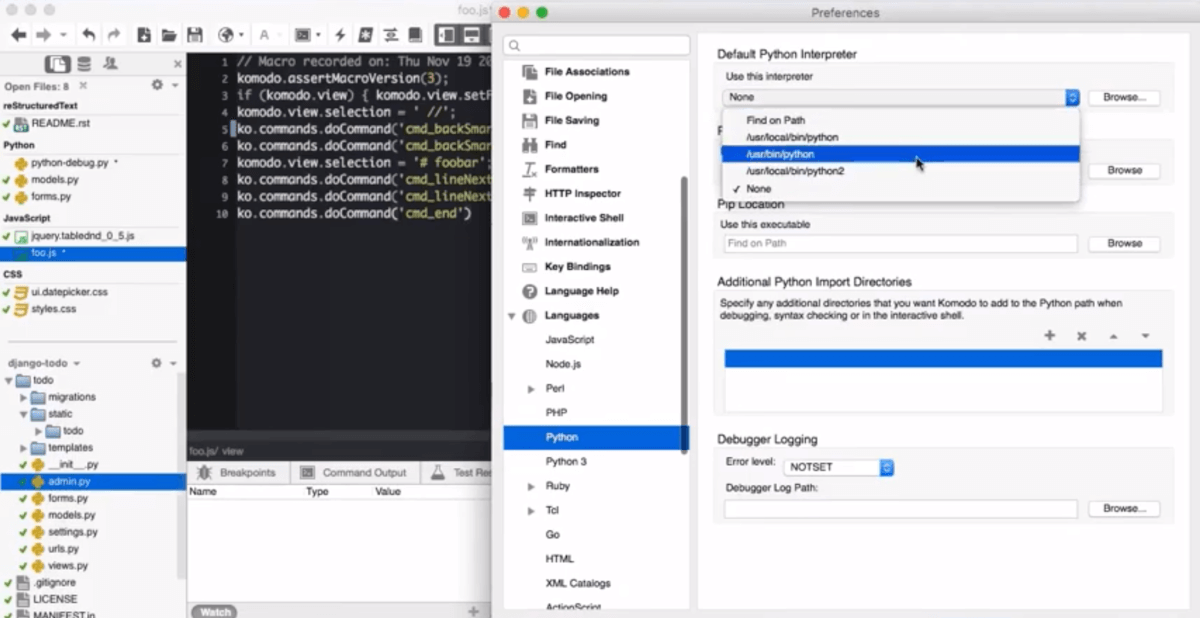Select settings.py in the project tree

pyautogui.click(x=71, y=532)
